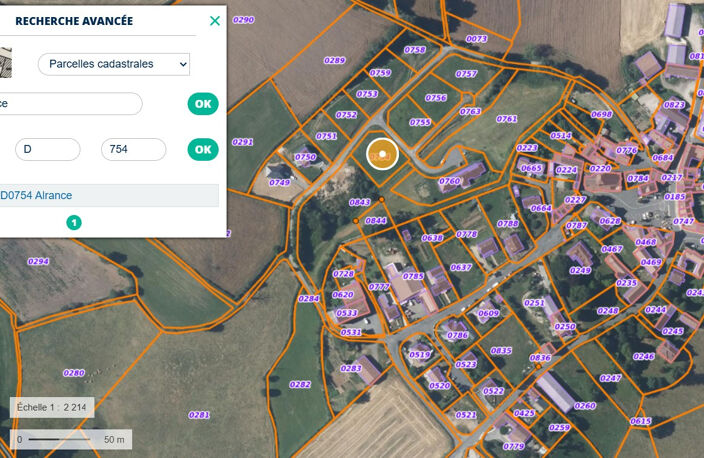Select parcel 0073 on the map
This screenshot has width=704, height=458.
pyautogui.click(x=476, y=39)
